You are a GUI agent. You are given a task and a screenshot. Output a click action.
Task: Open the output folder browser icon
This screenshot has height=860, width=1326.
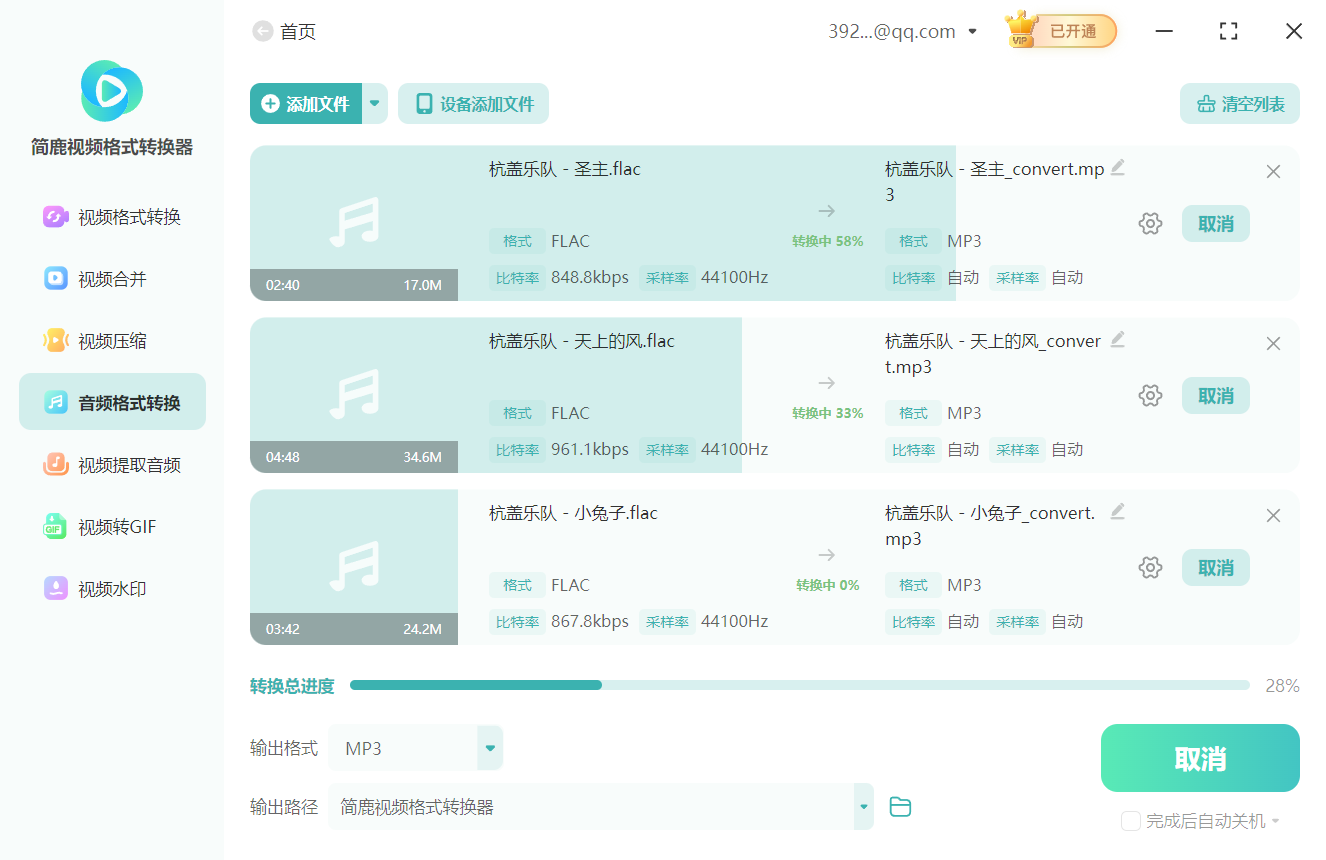coord(900,806)
